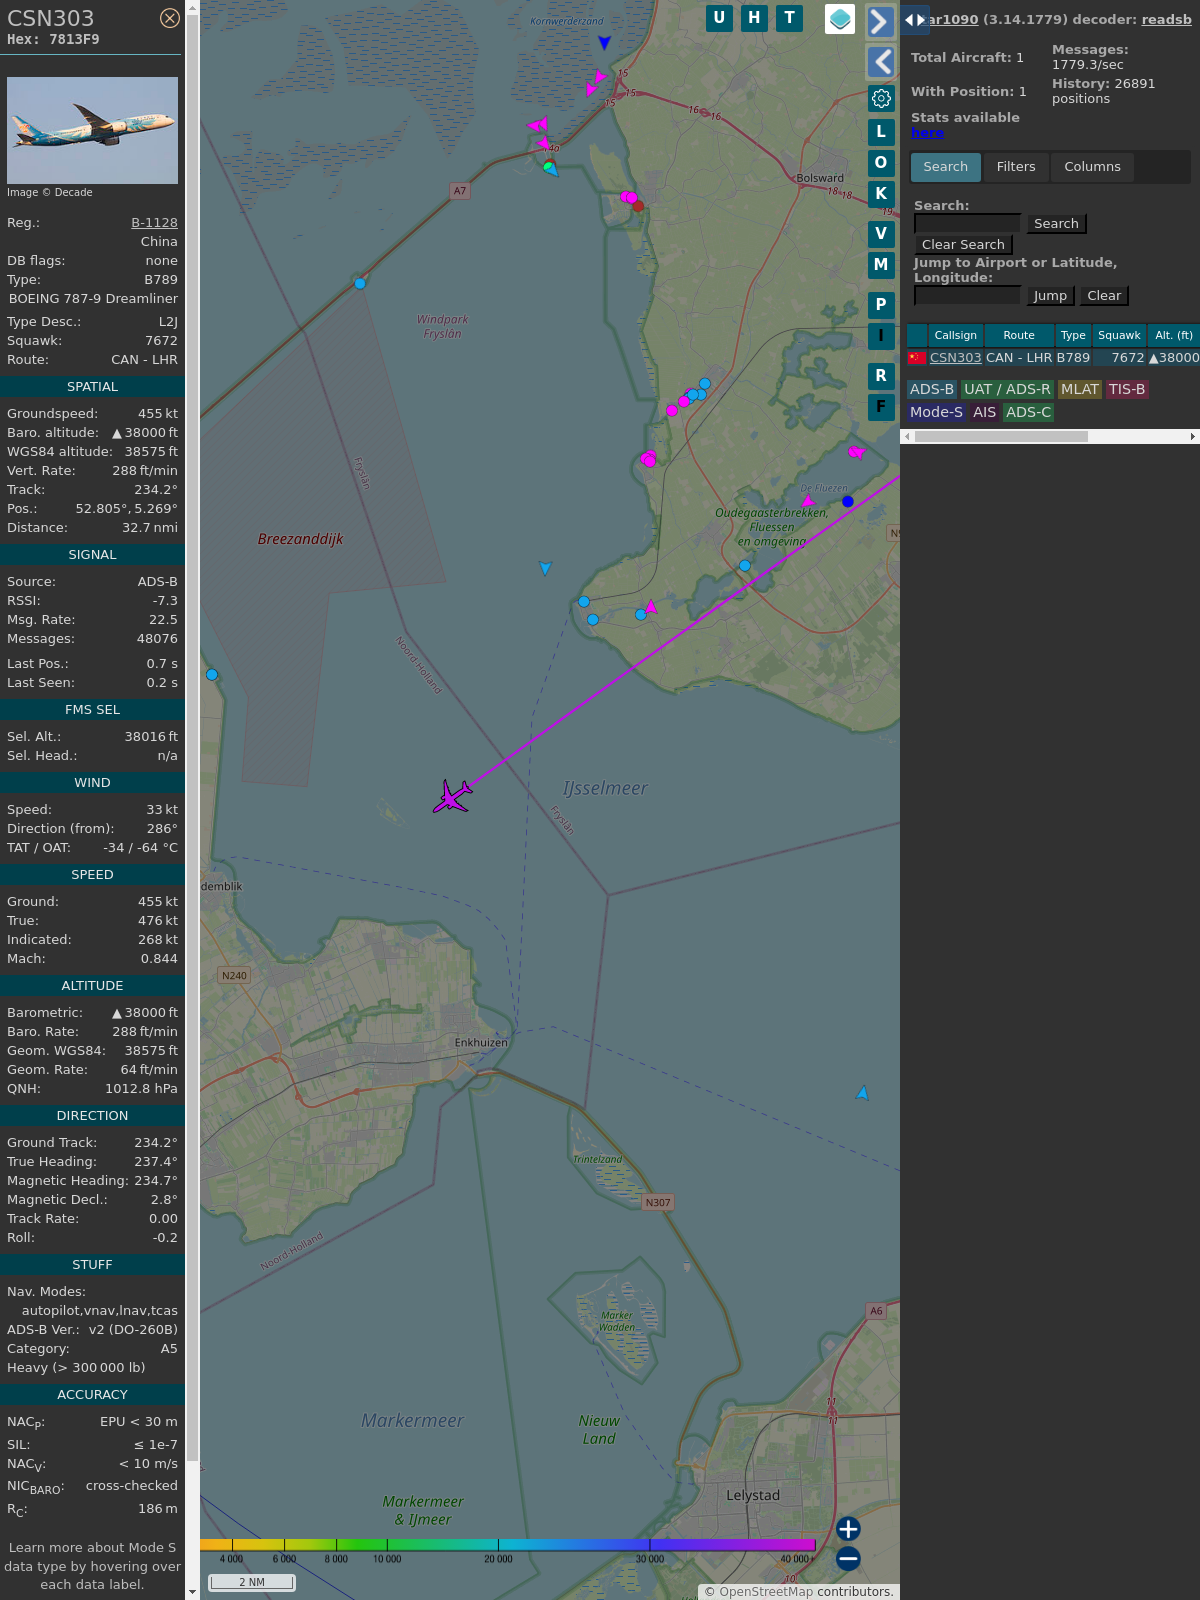Click the T map button

point(790,18)
